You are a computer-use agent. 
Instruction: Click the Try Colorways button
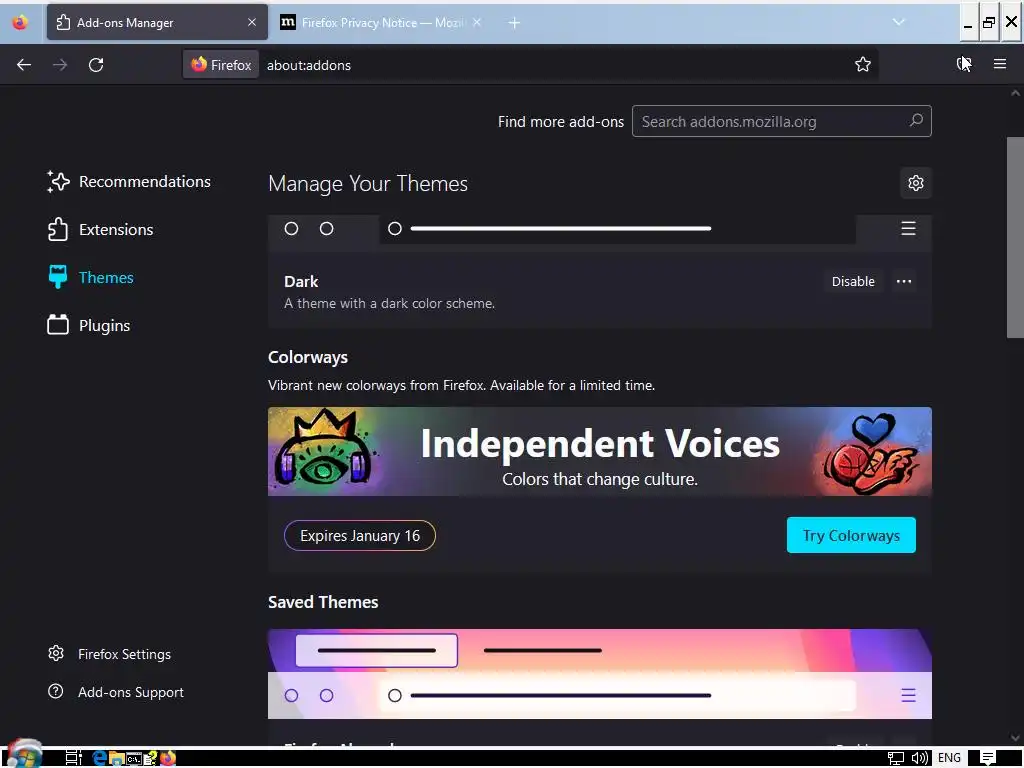pyautogui.click(x=851, y=536)
